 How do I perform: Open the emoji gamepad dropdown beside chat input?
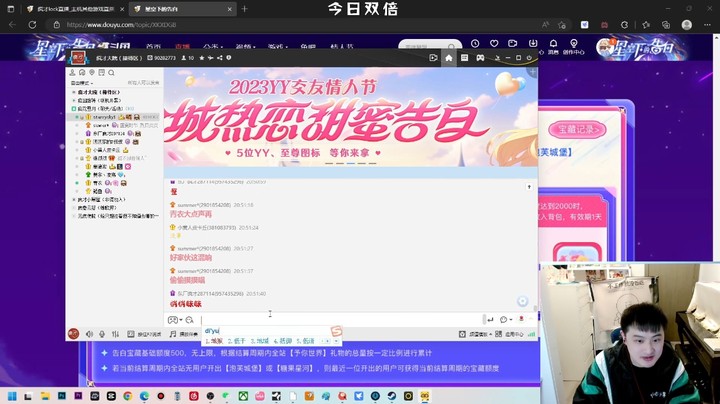(175, 320)
